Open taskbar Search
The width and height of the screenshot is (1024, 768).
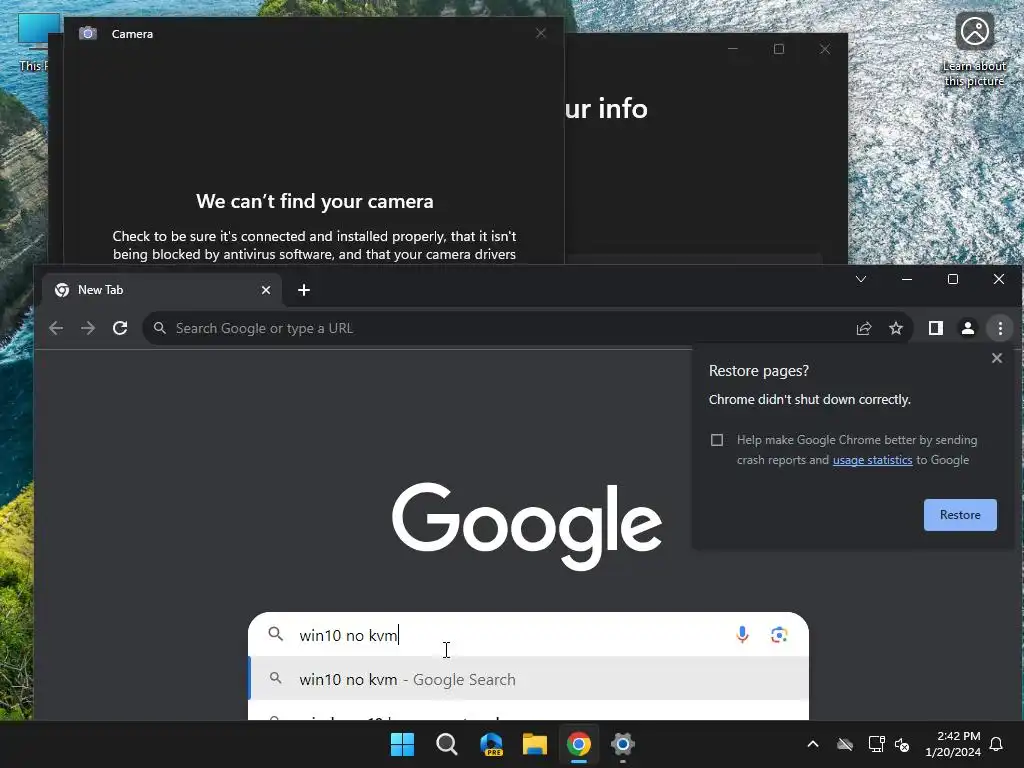[x=447, y=744]
